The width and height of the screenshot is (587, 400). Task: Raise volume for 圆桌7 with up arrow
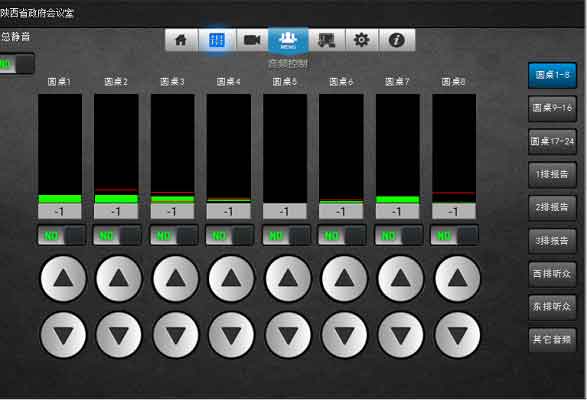click(401, 279)
